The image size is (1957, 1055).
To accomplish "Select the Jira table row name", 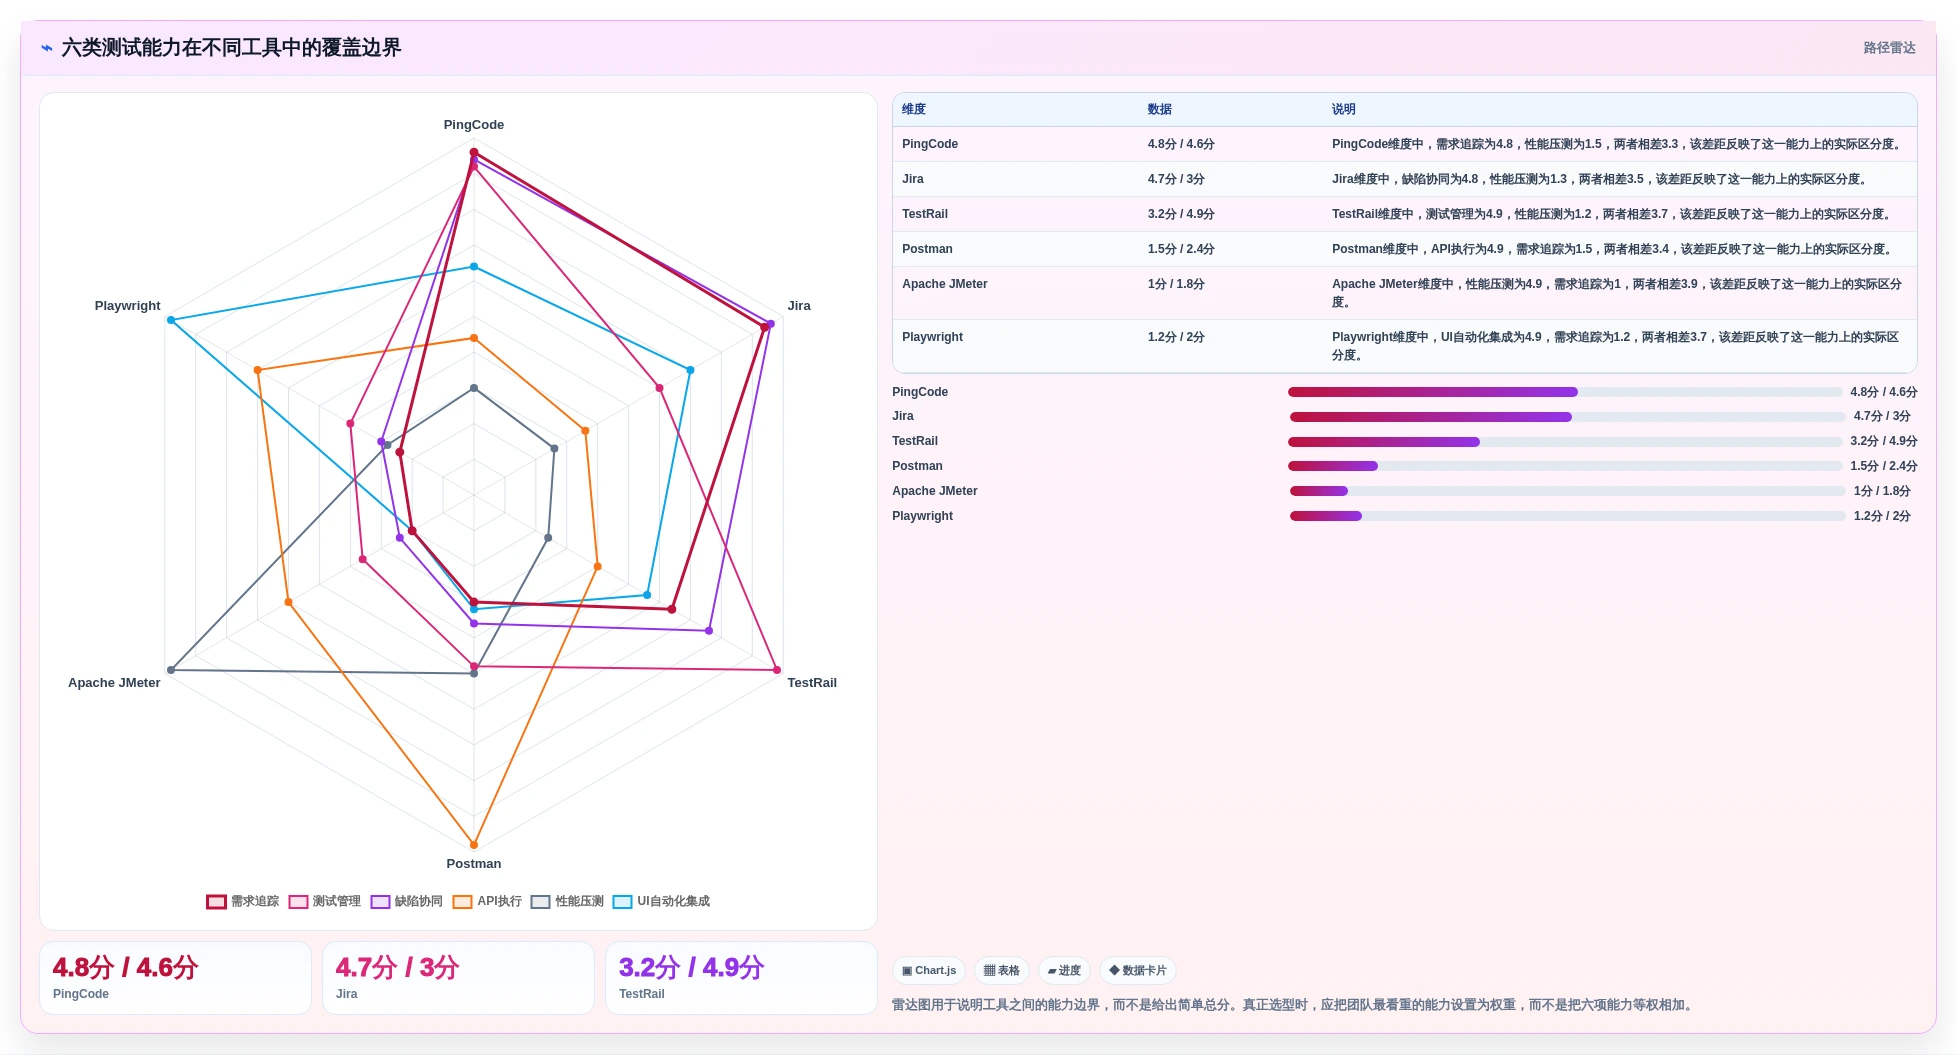I will [913, 179].
